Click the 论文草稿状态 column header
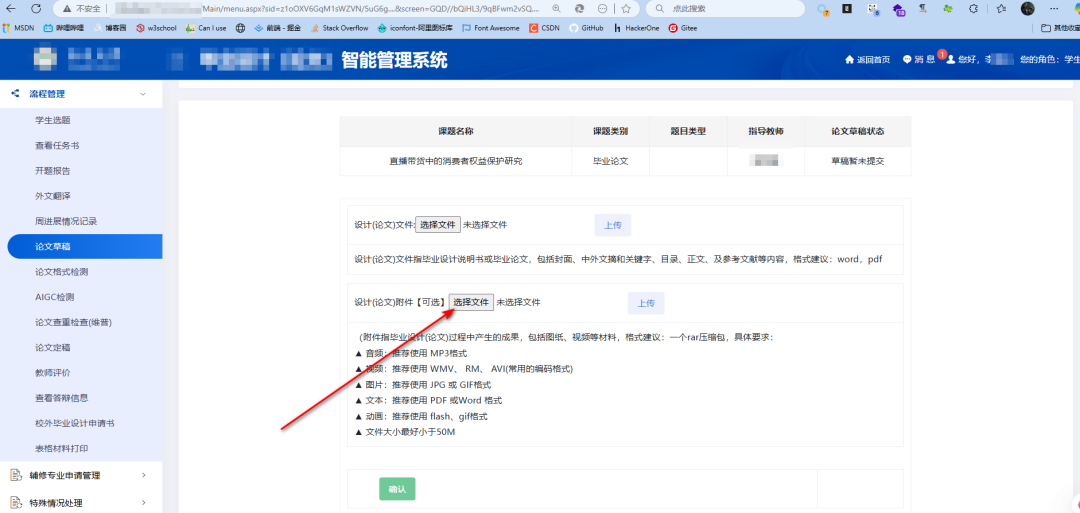1080x513 pixels. point(858,131)
